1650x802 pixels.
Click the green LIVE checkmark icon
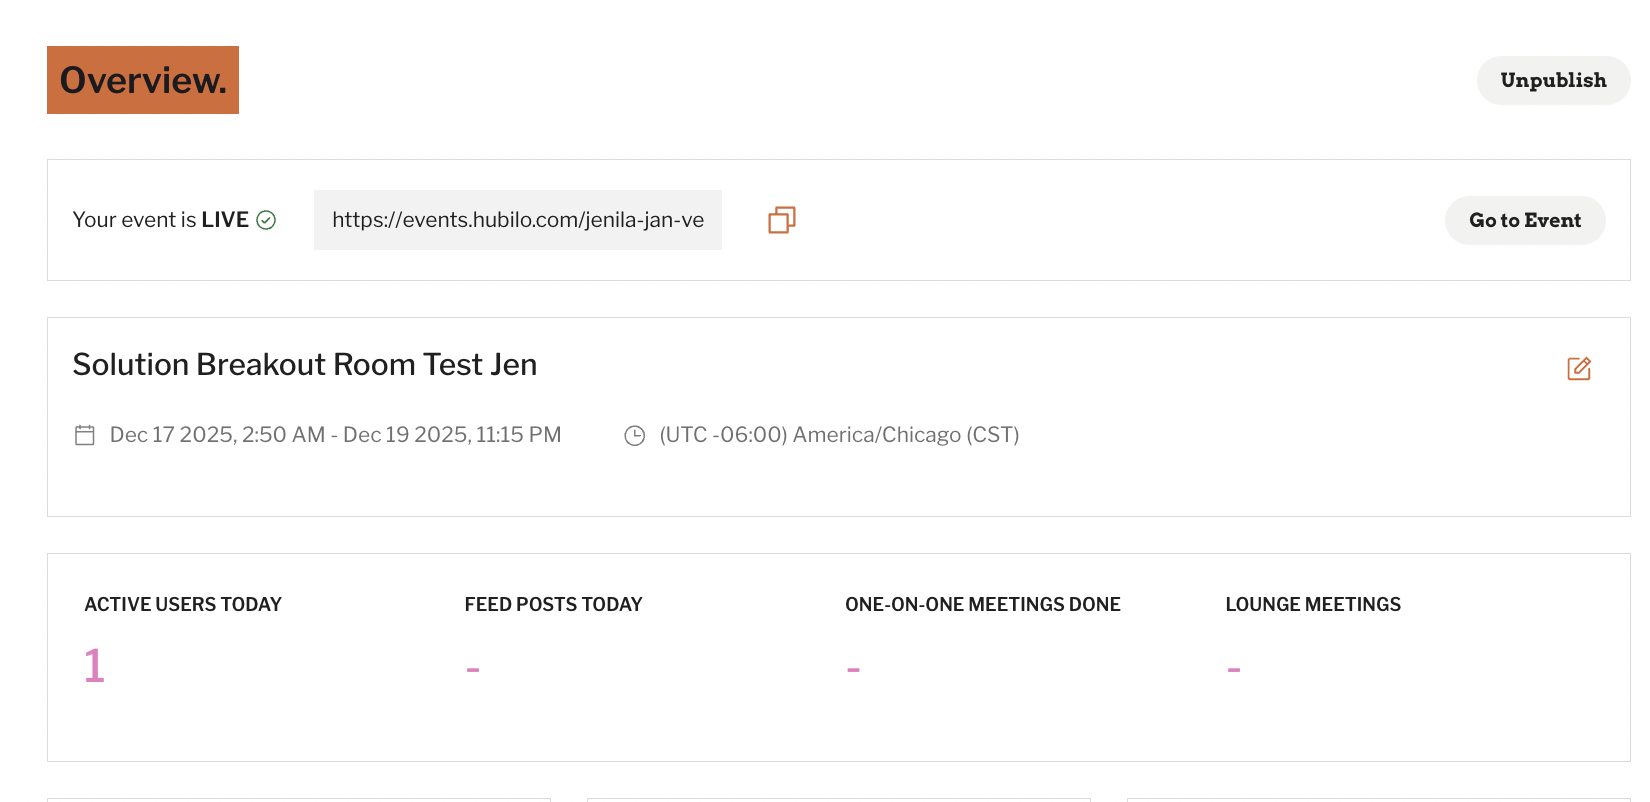coord(266,220)
